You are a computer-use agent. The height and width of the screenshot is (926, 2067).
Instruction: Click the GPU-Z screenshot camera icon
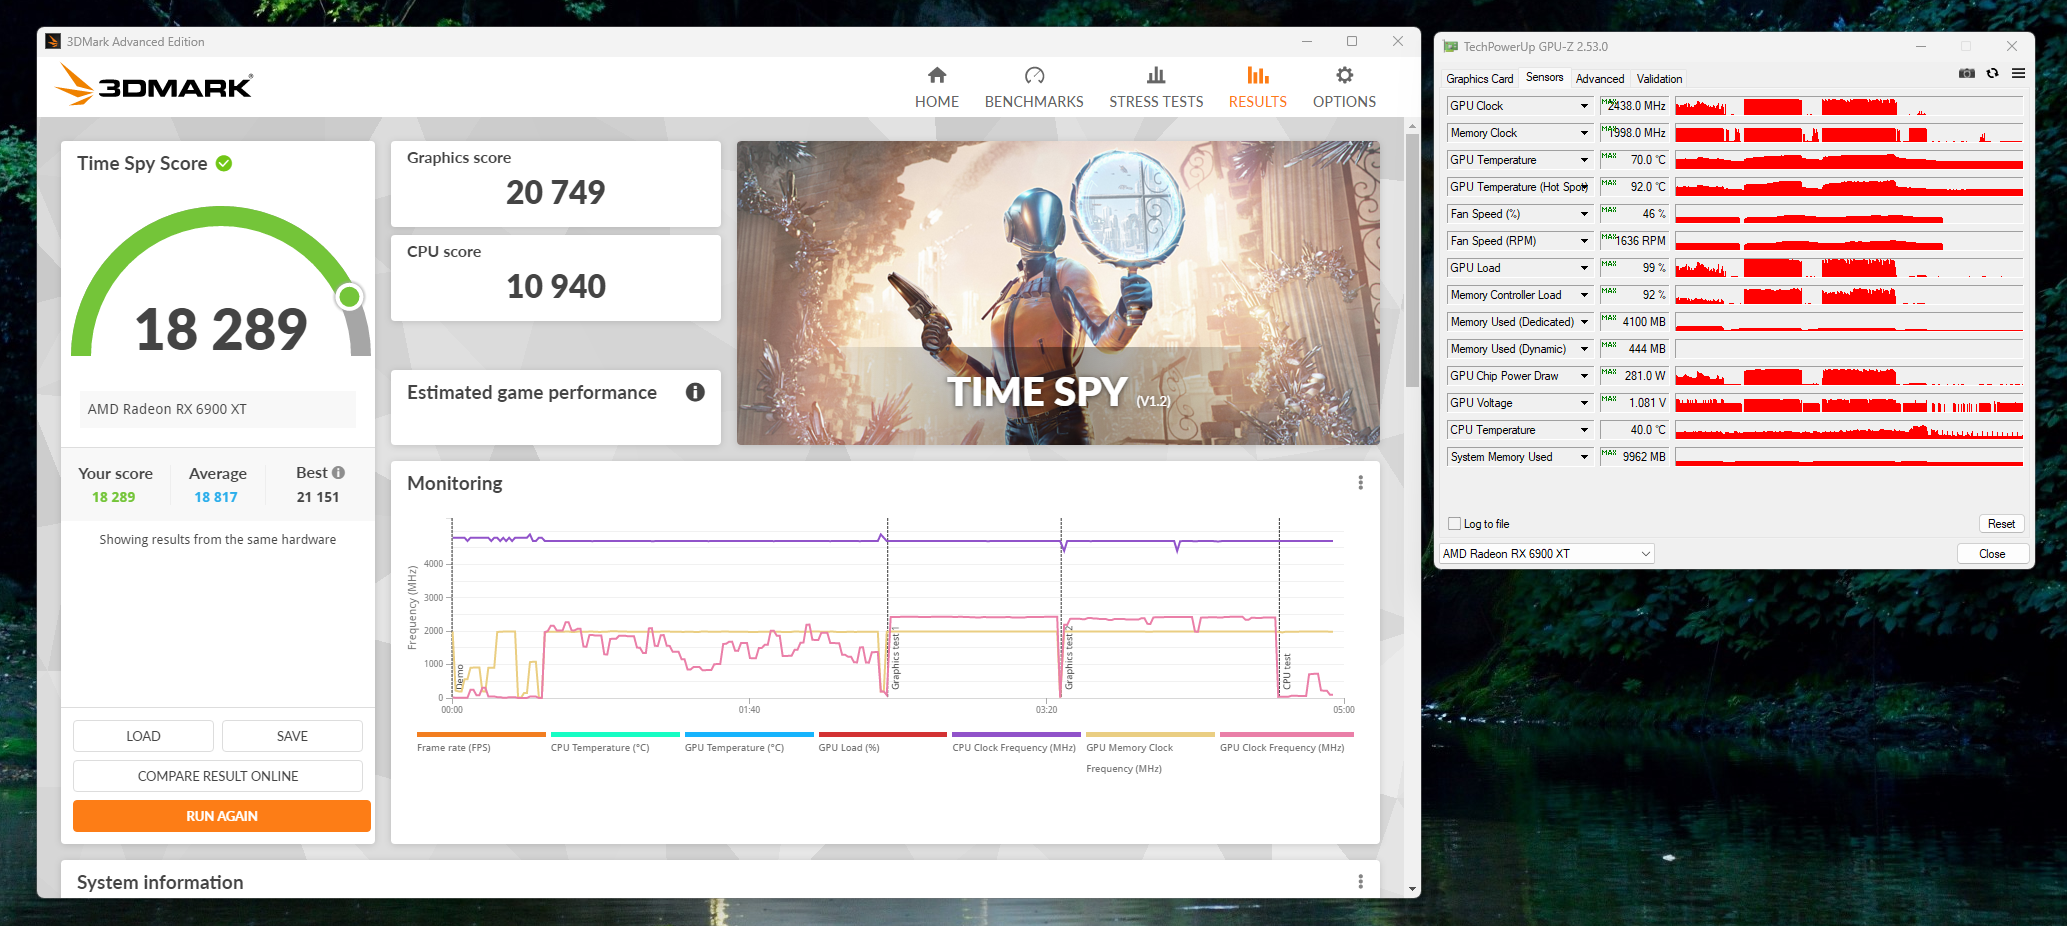[x=1967, y=73]
